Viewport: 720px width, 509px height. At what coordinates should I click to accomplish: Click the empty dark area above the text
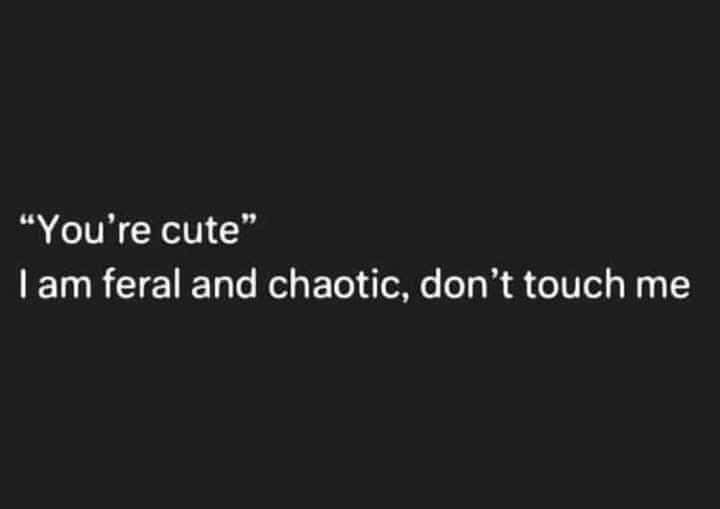point(360,101)
